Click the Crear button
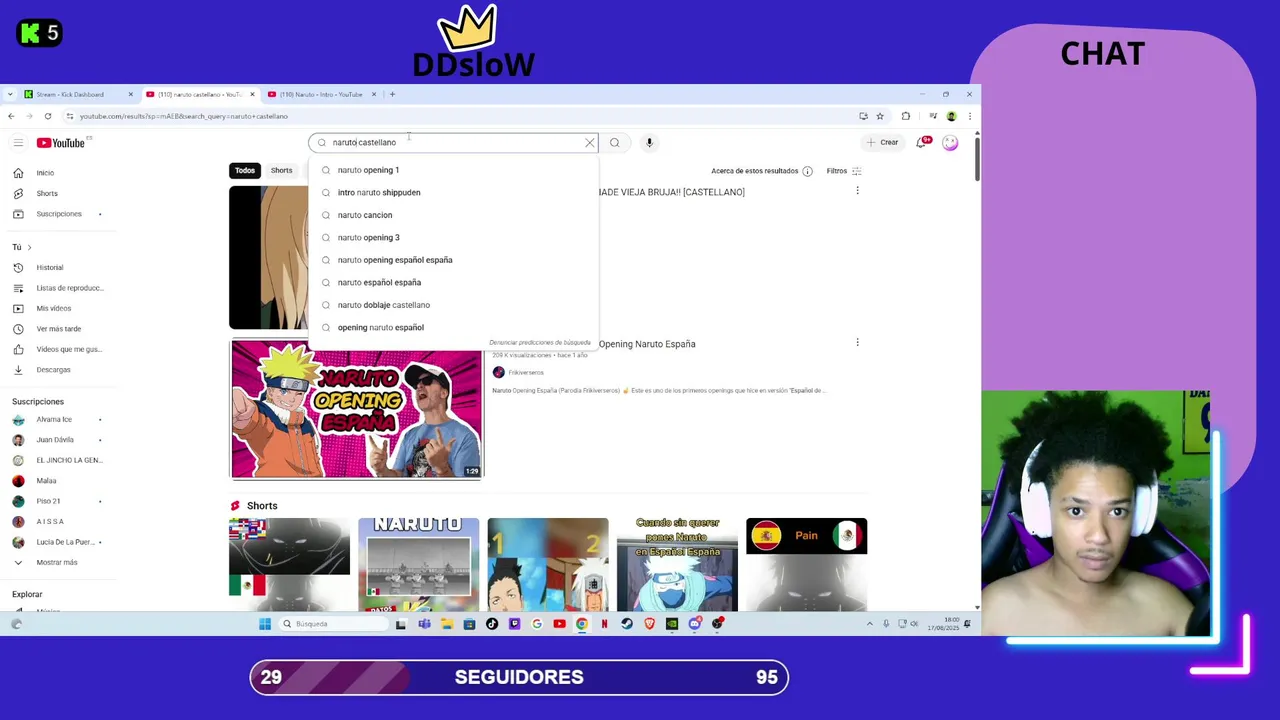This screenshot has height=720, width=1280. coord(883,142)
